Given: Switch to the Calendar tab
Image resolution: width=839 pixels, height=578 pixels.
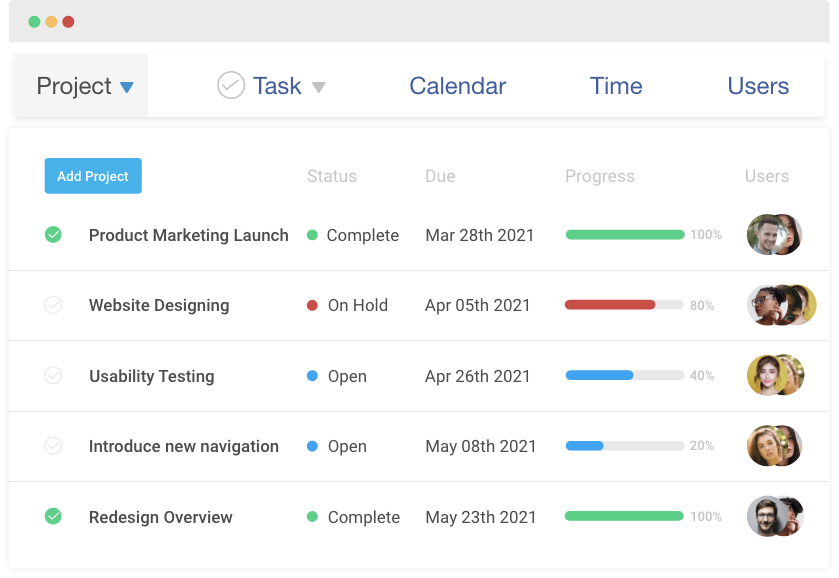Looking at the screenshot, I should [x=457, y=86].
